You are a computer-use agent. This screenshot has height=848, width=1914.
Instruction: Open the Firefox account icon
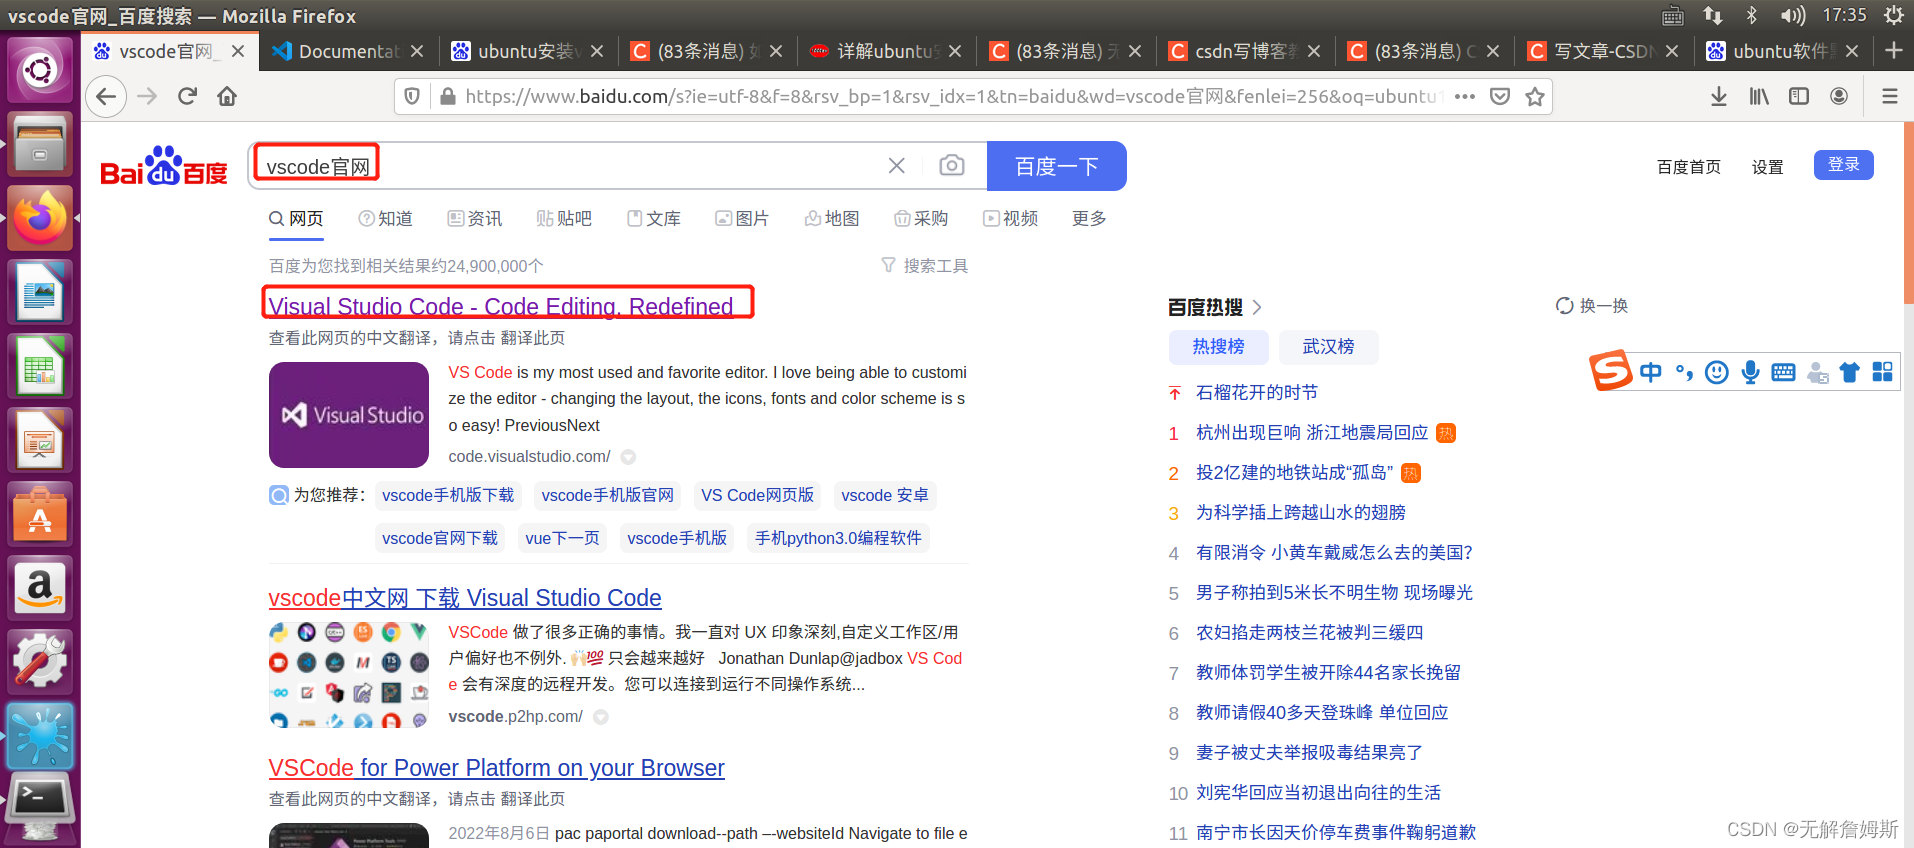tap(1839, 96)
